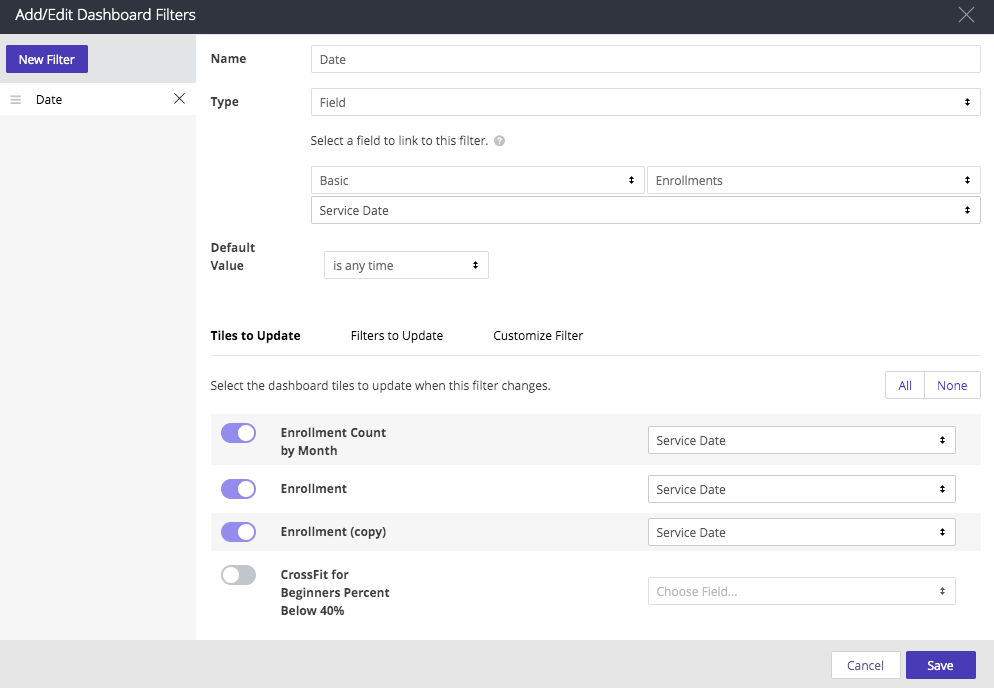This screenshot has height=688, width=994.
Task: Grab the drag handle icon beside Date filter
Action: [16, 100]
